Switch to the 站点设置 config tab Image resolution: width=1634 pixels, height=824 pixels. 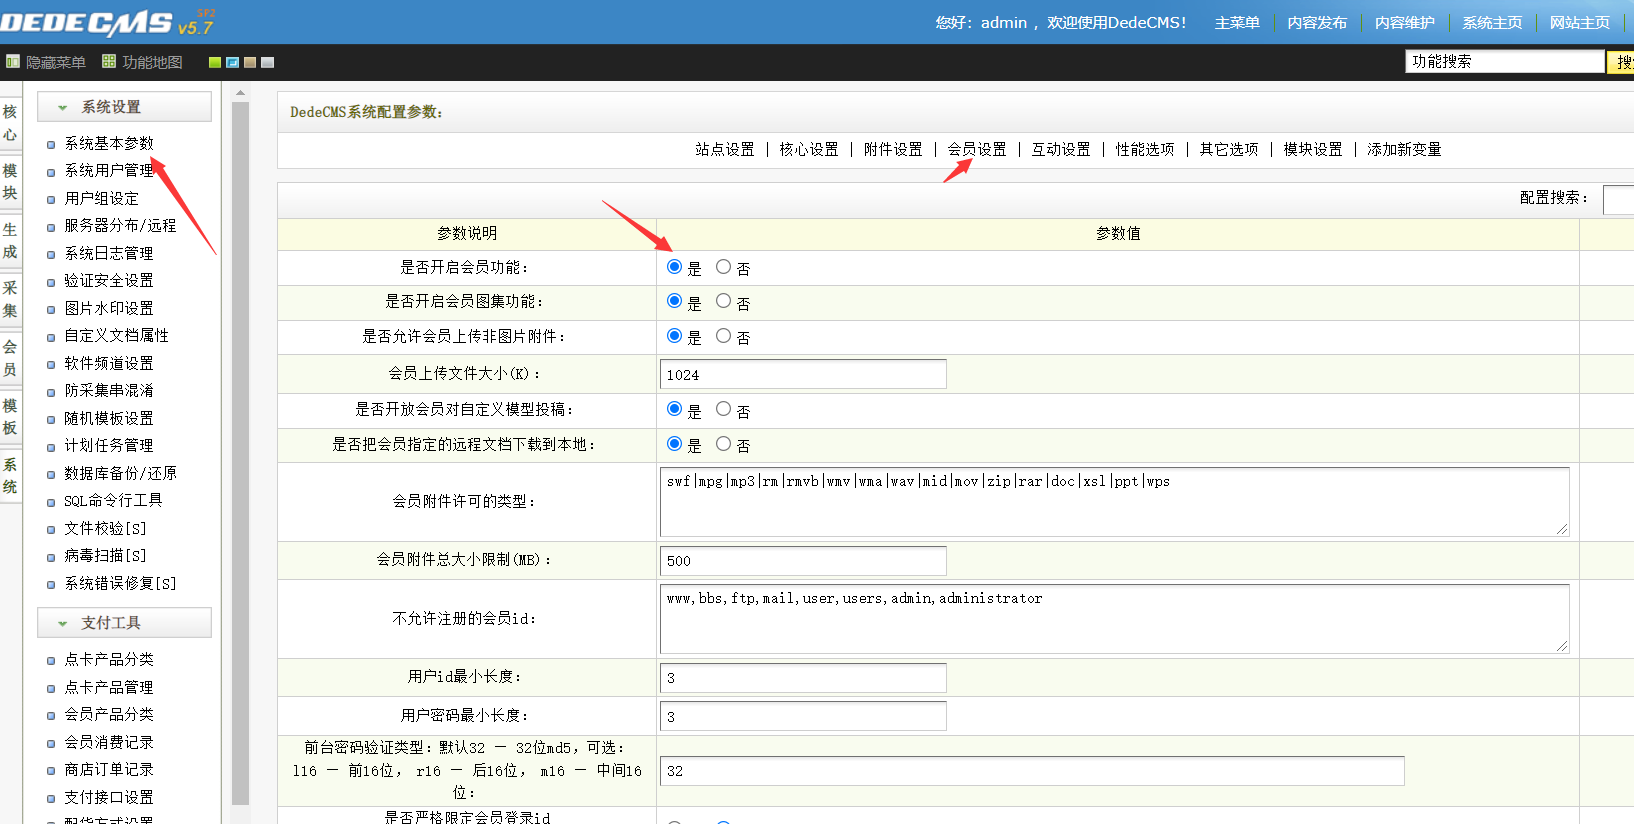[x=725, y=149]
